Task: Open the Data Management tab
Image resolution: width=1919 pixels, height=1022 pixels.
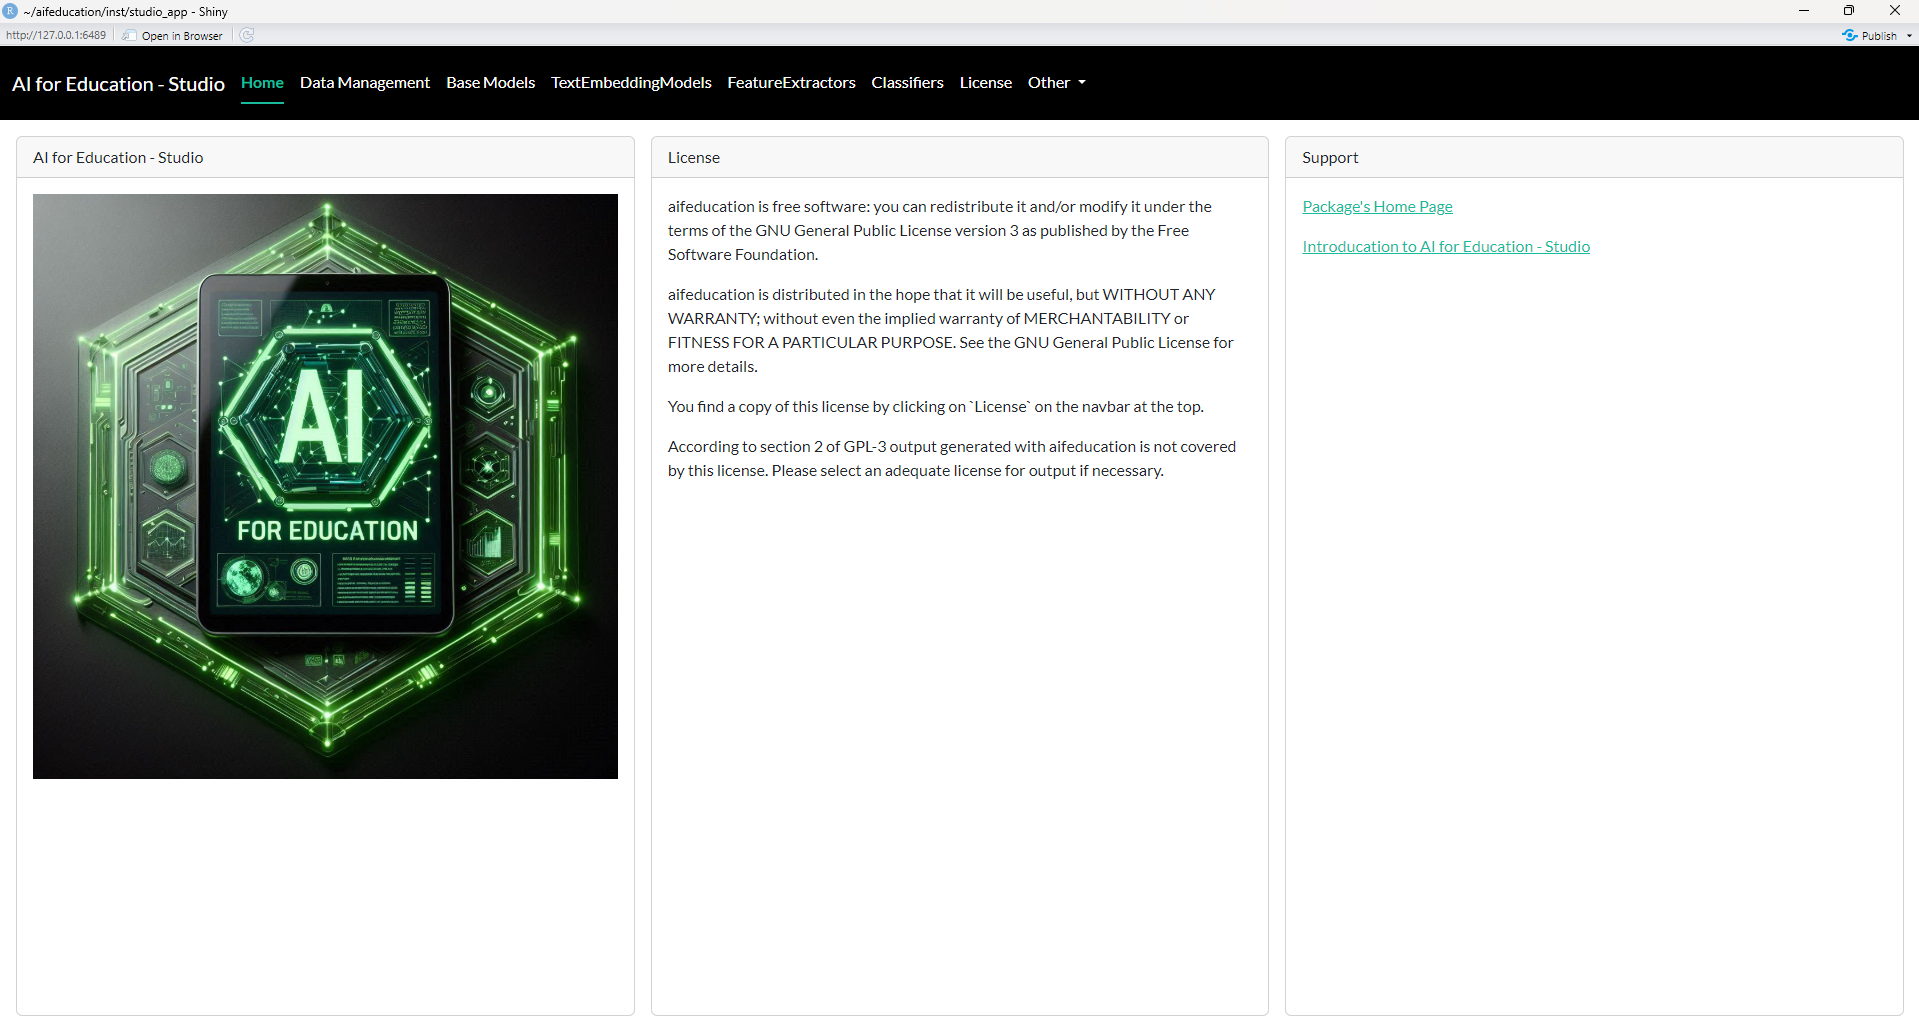Action: pos(364,83)
